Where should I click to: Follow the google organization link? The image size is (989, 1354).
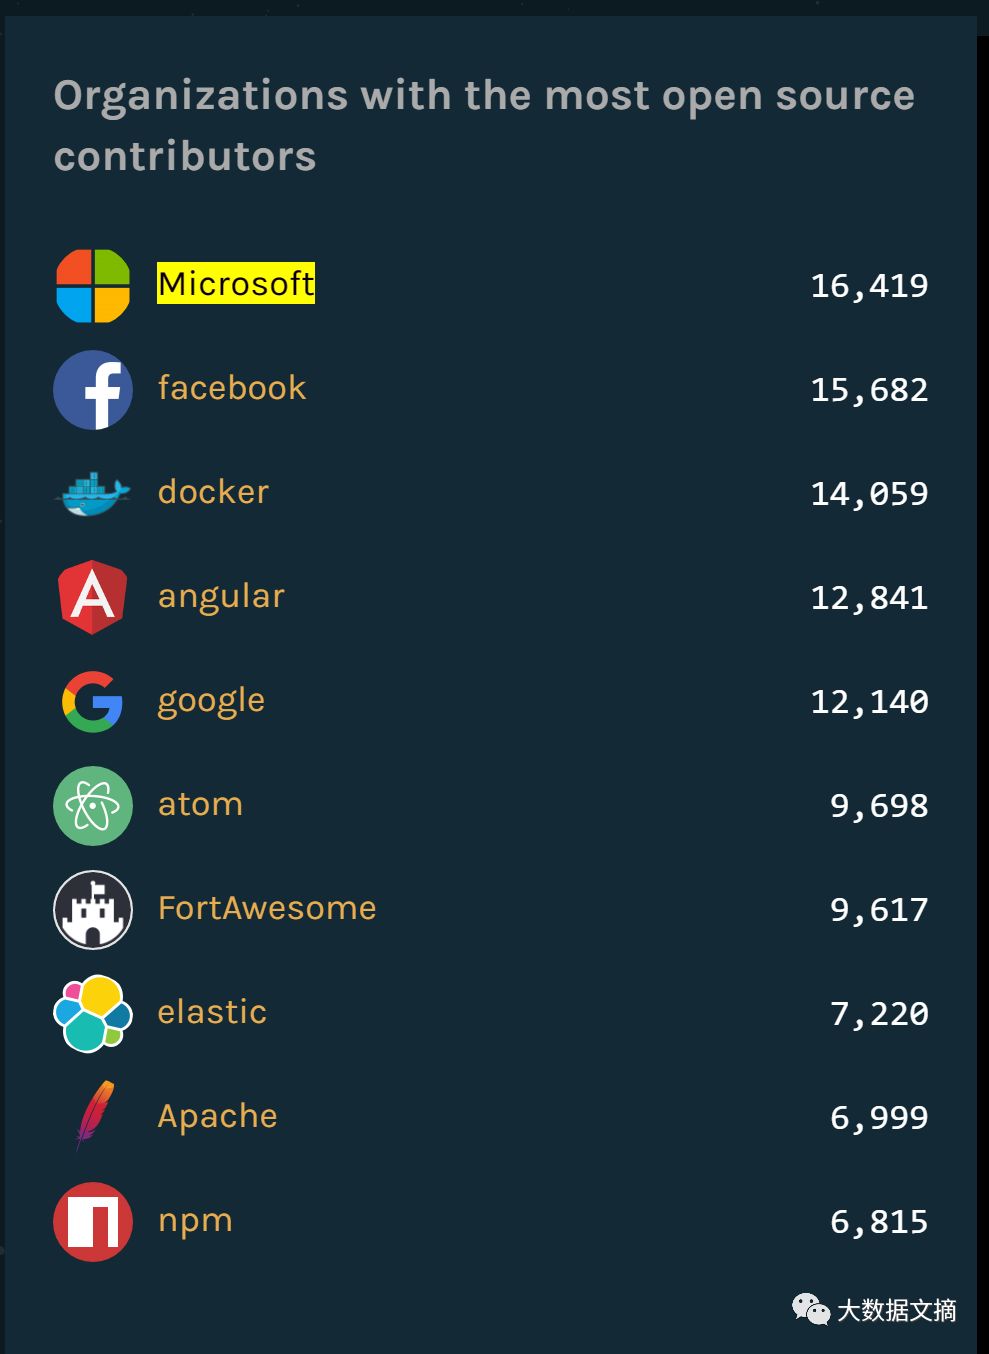tap(211, 700)
